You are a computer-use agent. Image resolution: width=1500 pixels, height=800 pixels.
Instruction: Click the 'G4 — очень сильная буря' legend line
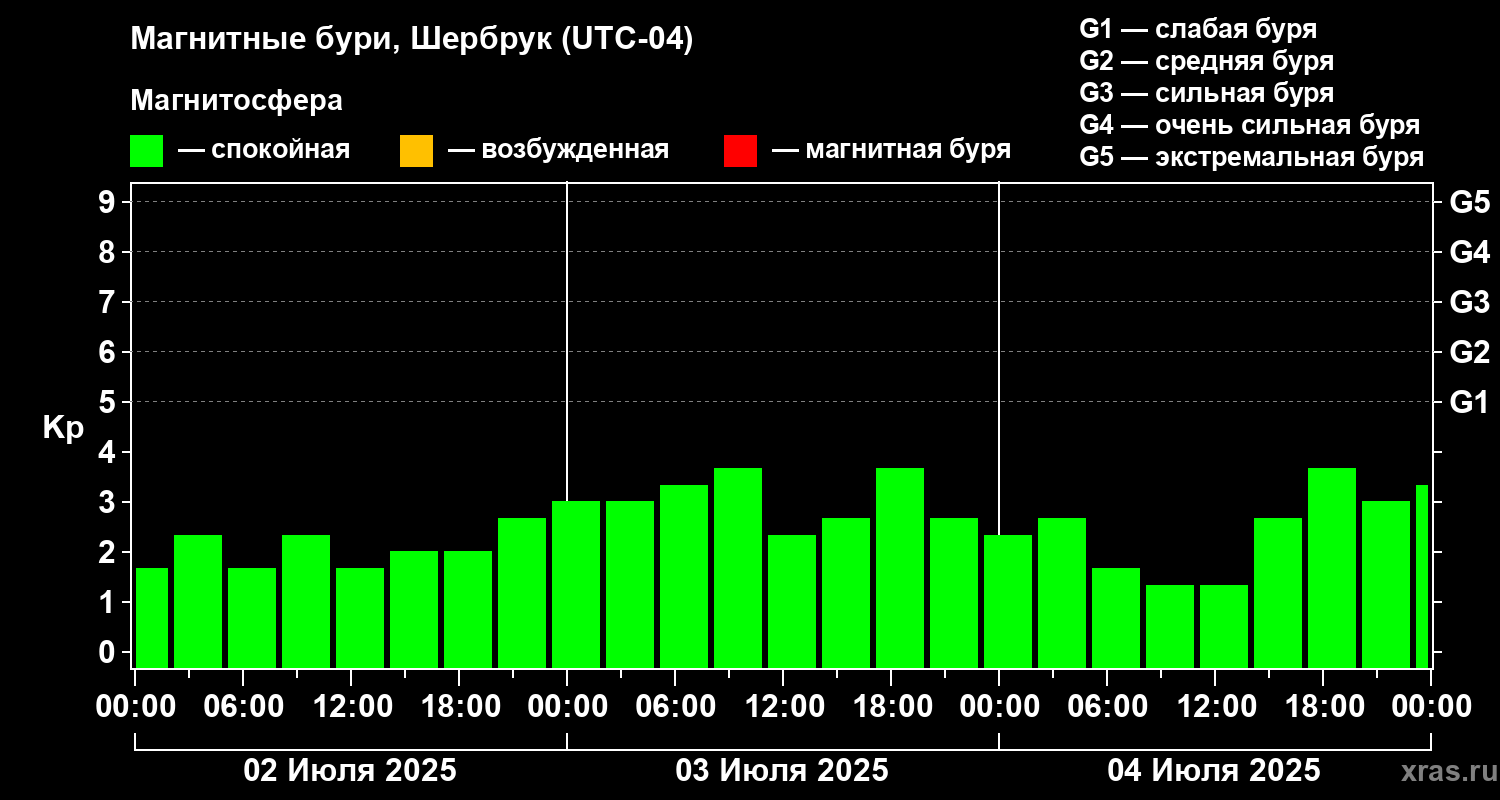(x=1249, y=125)
